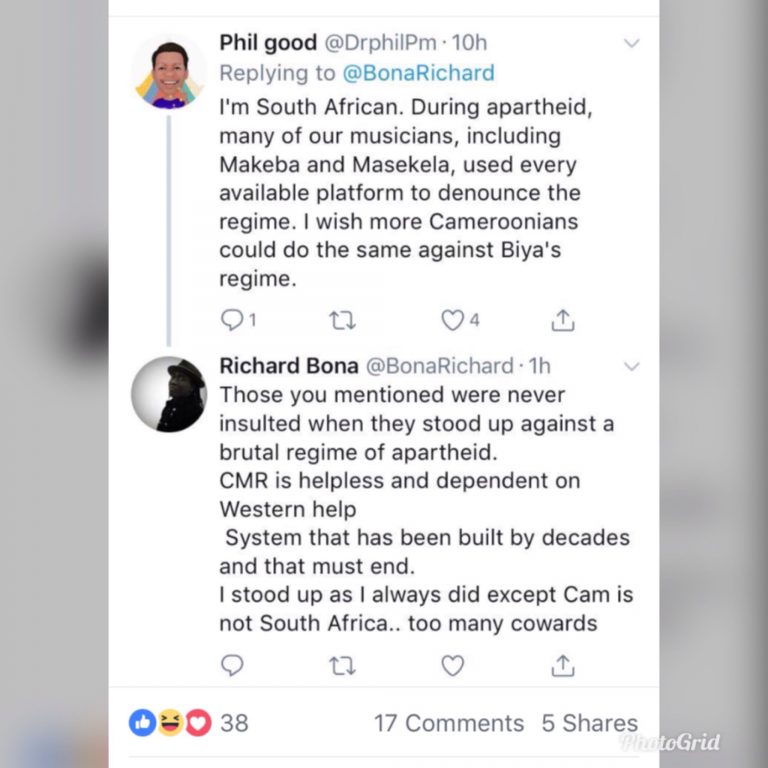Reply to Richard Bona's tweet
Image resolution: width=768 pixels, height=768 pixels.
click(232, 665)
